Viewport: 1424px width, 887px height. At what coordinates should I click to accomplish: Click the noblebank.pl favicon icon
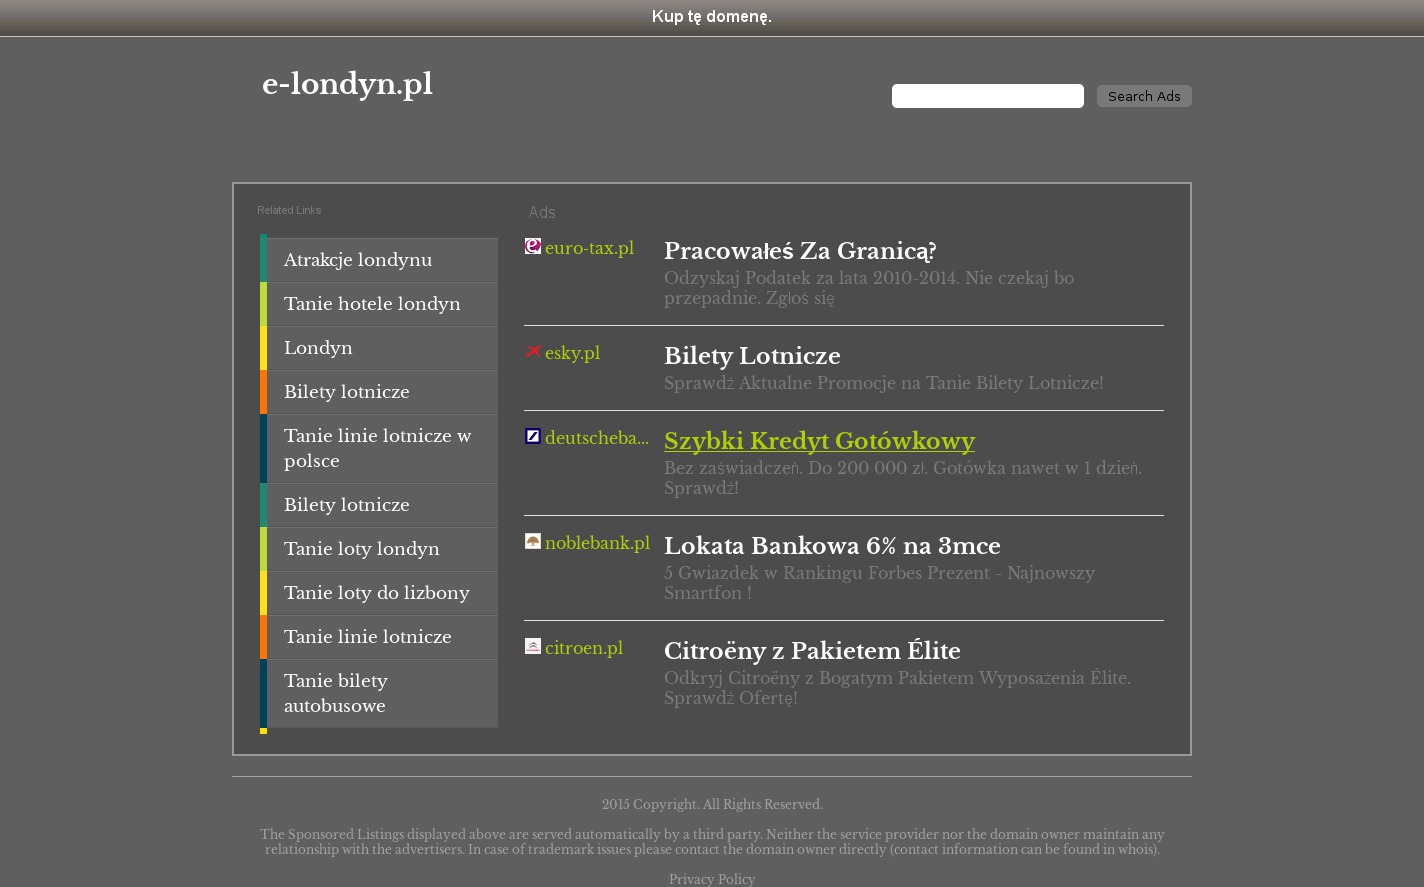click(533, 541)
